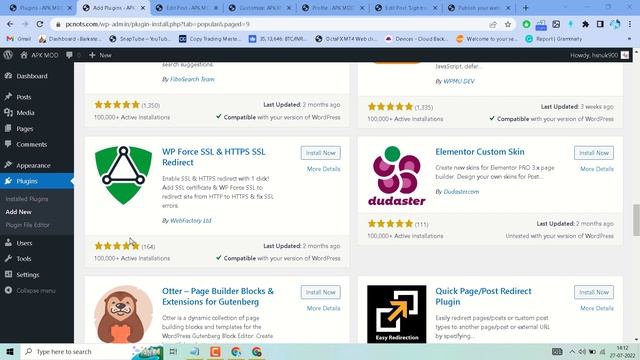The height and width of the screenshot is (360, 640).
Task: View More Details for Otter plugin
Action: click(x=323, y=308)
